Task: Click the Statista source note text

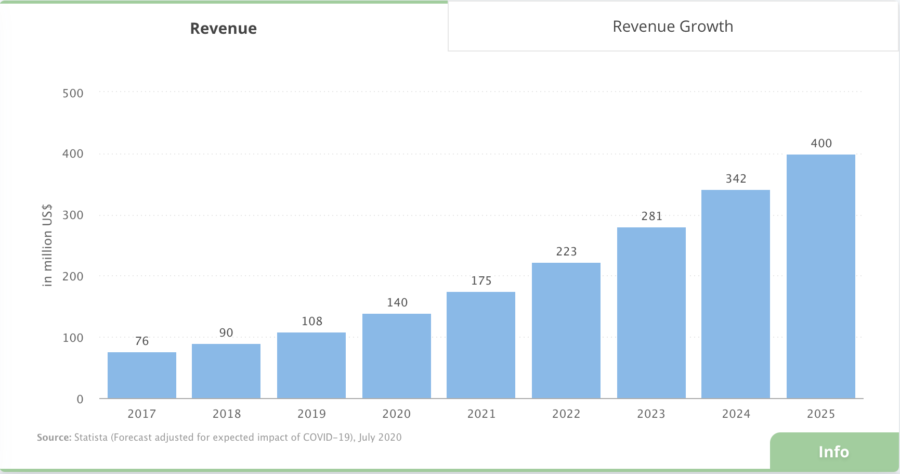Action: tap(222, 438)
